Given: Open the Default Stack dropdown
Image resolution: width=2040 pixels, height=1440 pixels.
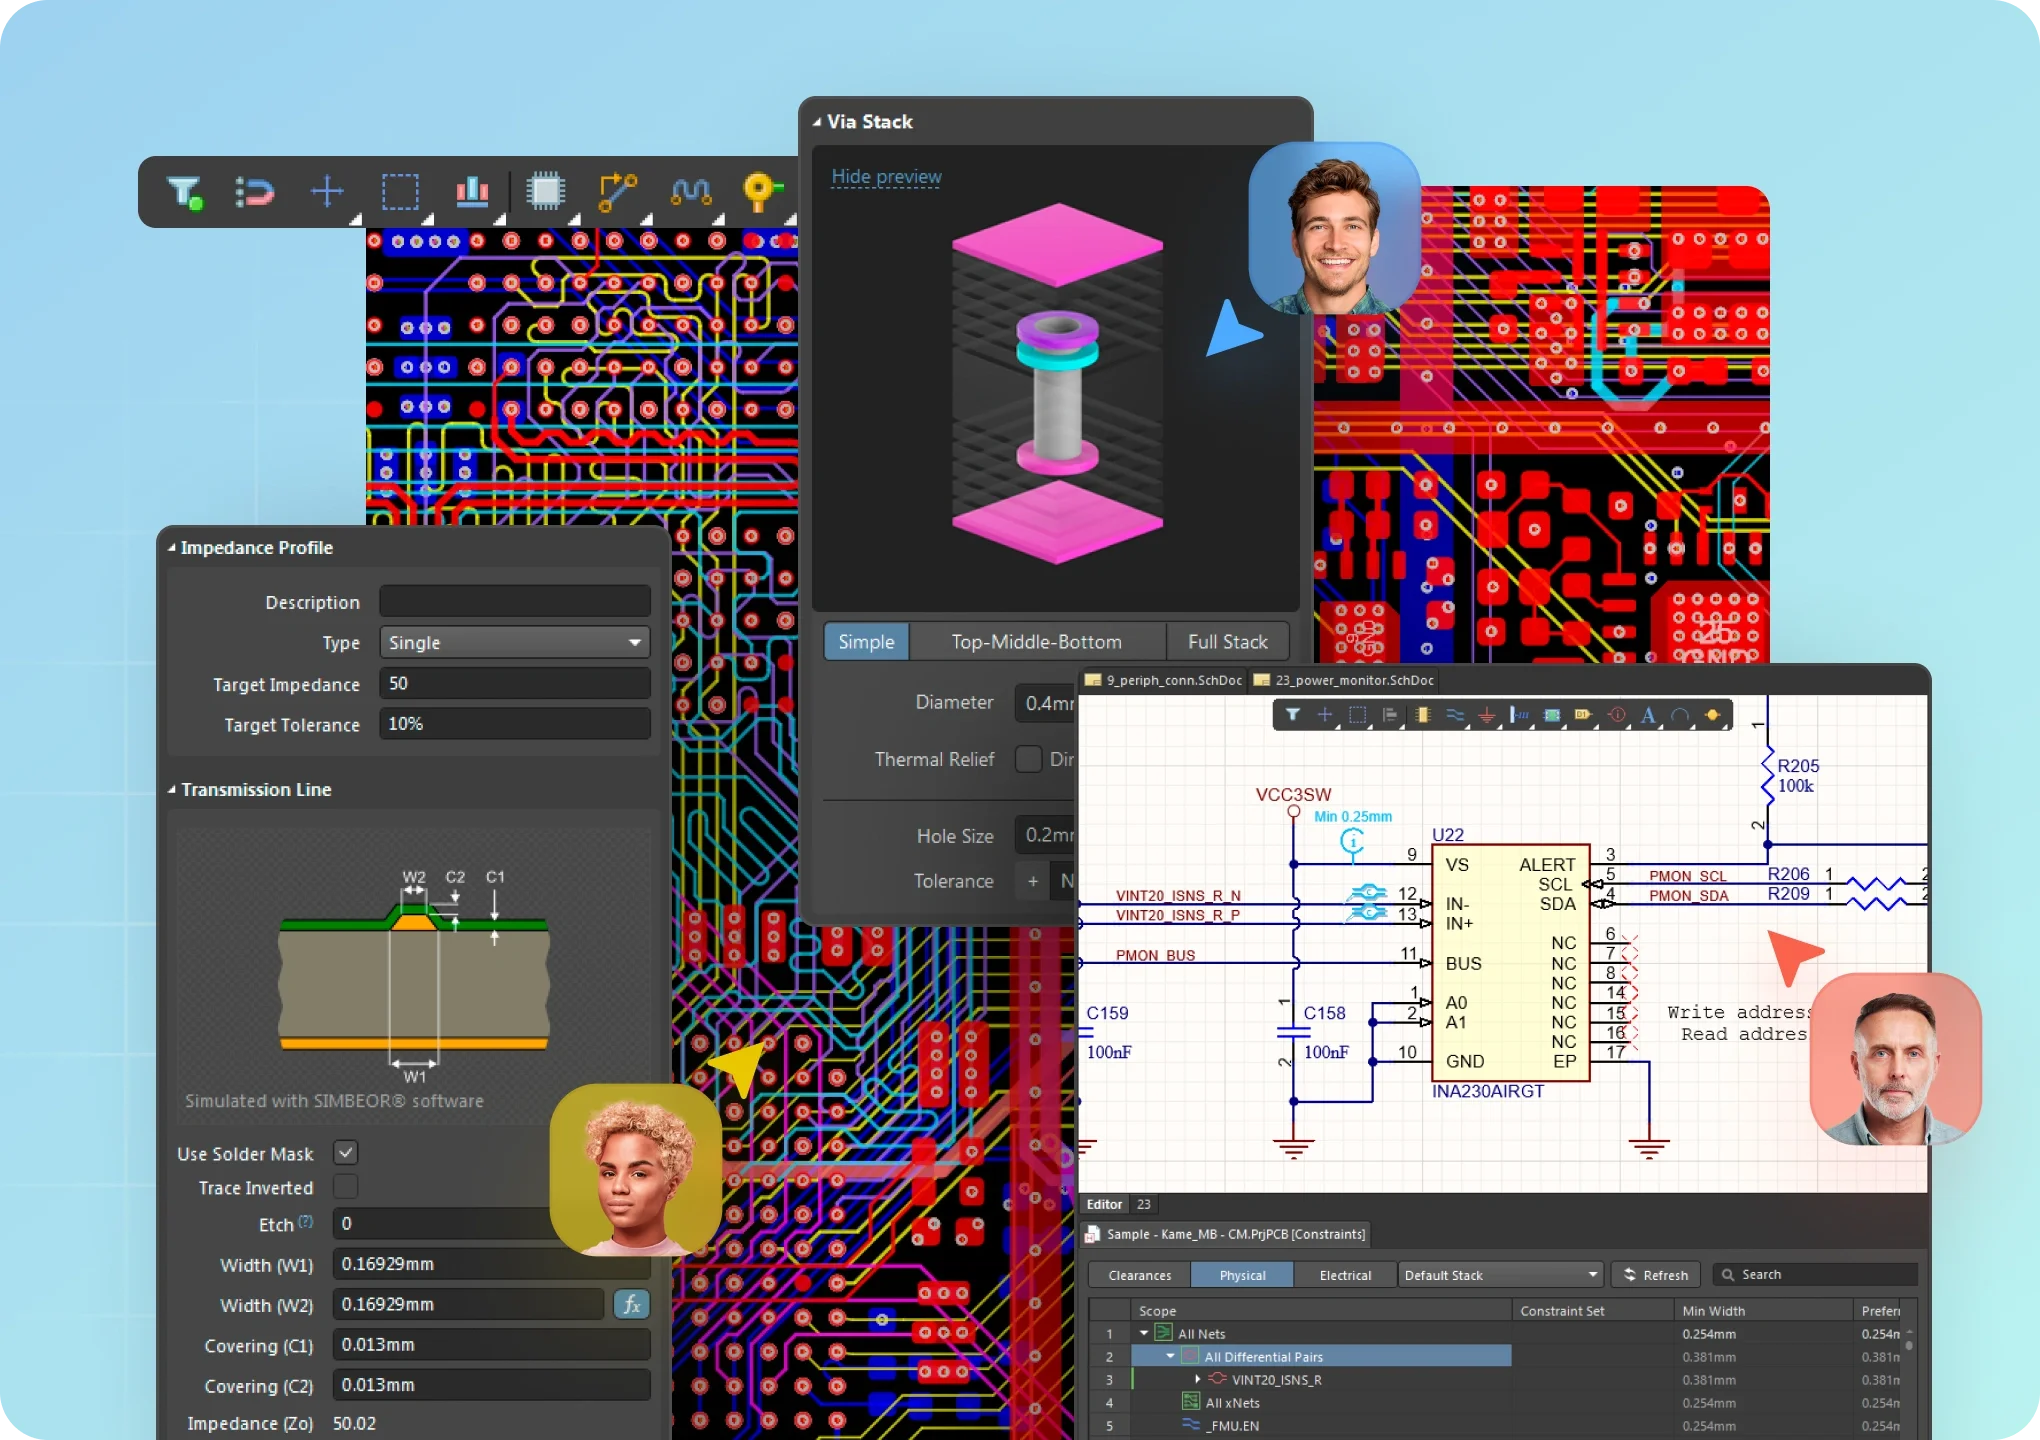Looking at the screenshot, I should (x=1499, y=1275).
